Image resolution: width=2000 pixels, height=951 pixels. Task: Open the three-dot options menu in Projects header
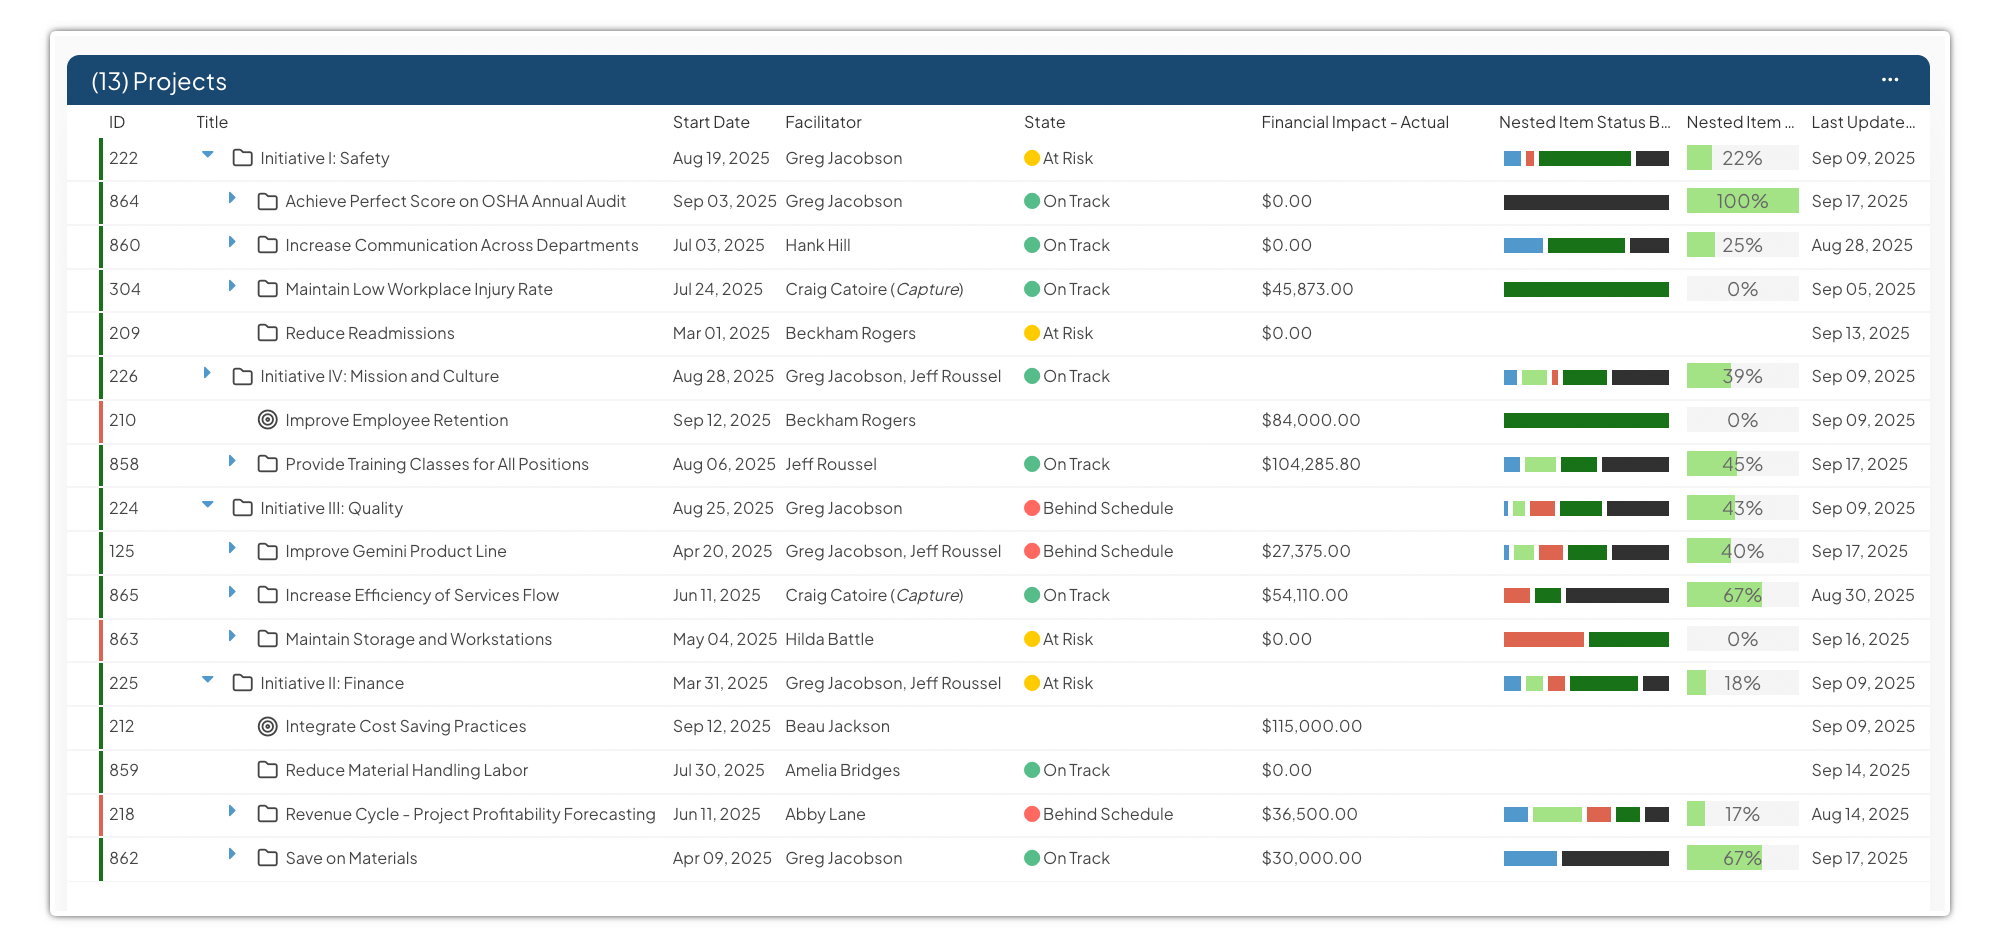pyautogui.click(x=1889, y=80)
